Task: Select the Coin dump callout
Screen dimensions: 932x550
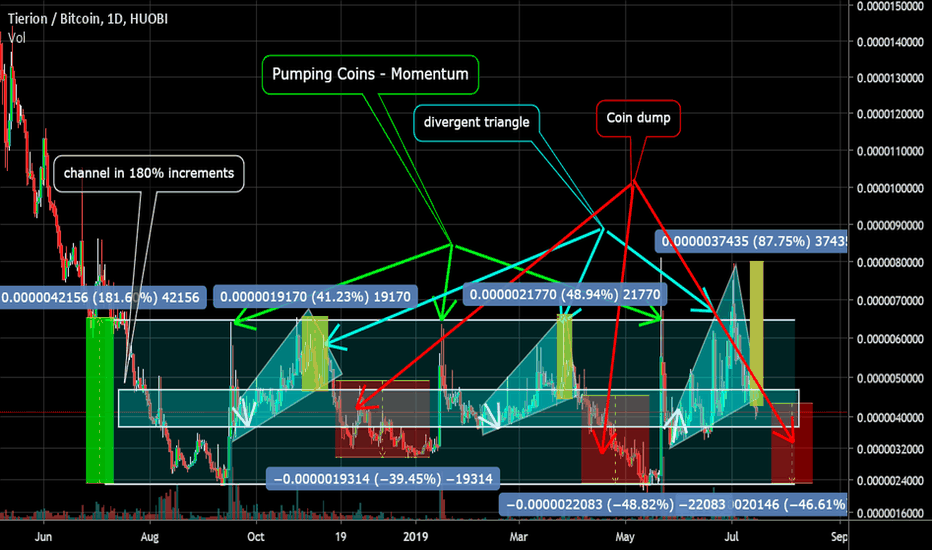Action: [x=638, y=118]
